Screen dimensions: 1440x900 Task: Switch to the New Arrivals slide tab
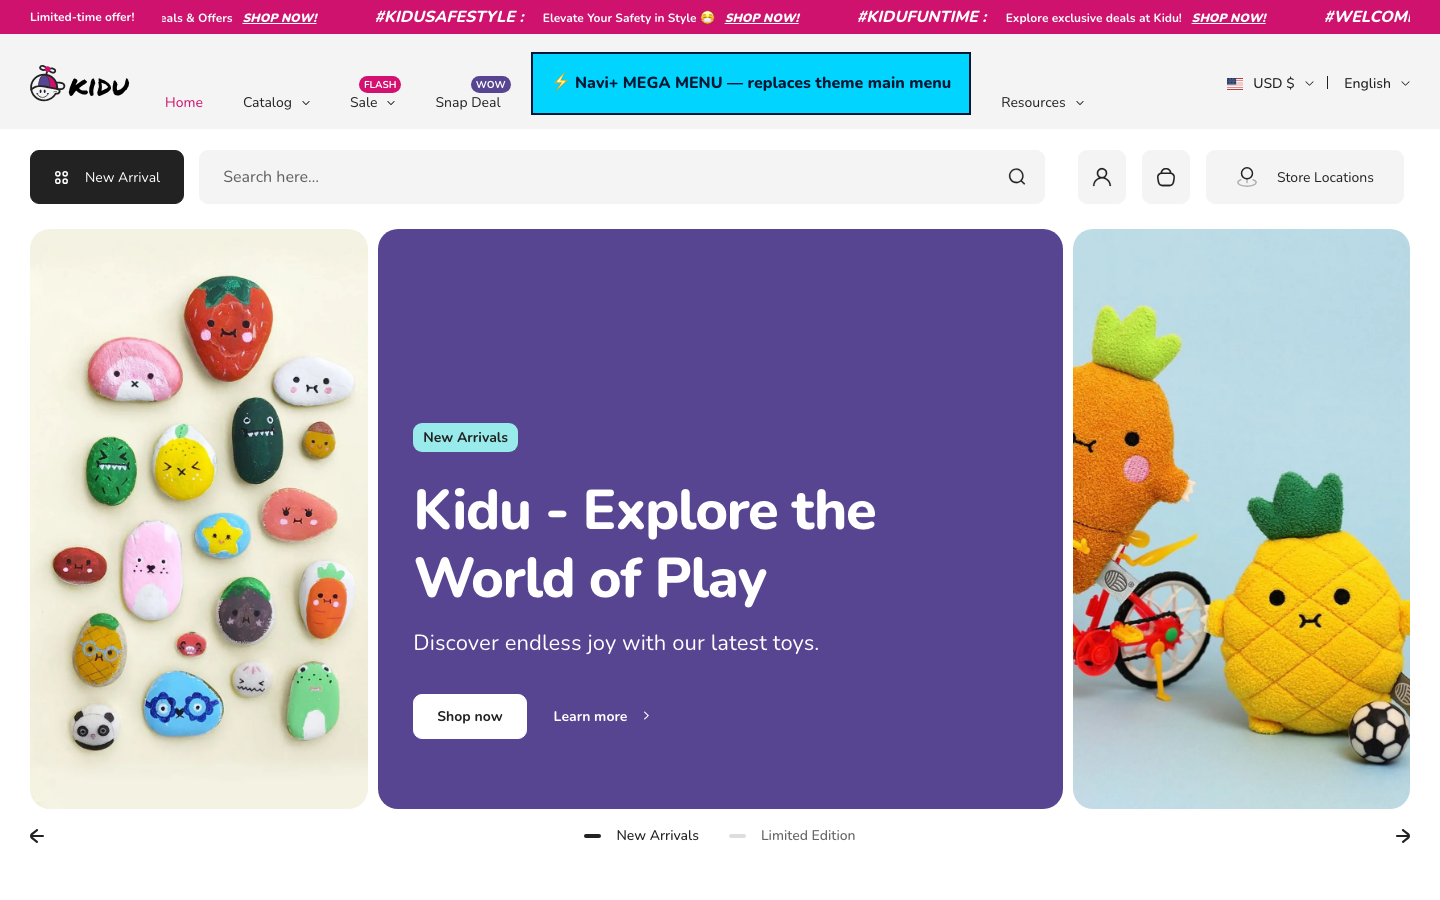(x=641, y=835)
